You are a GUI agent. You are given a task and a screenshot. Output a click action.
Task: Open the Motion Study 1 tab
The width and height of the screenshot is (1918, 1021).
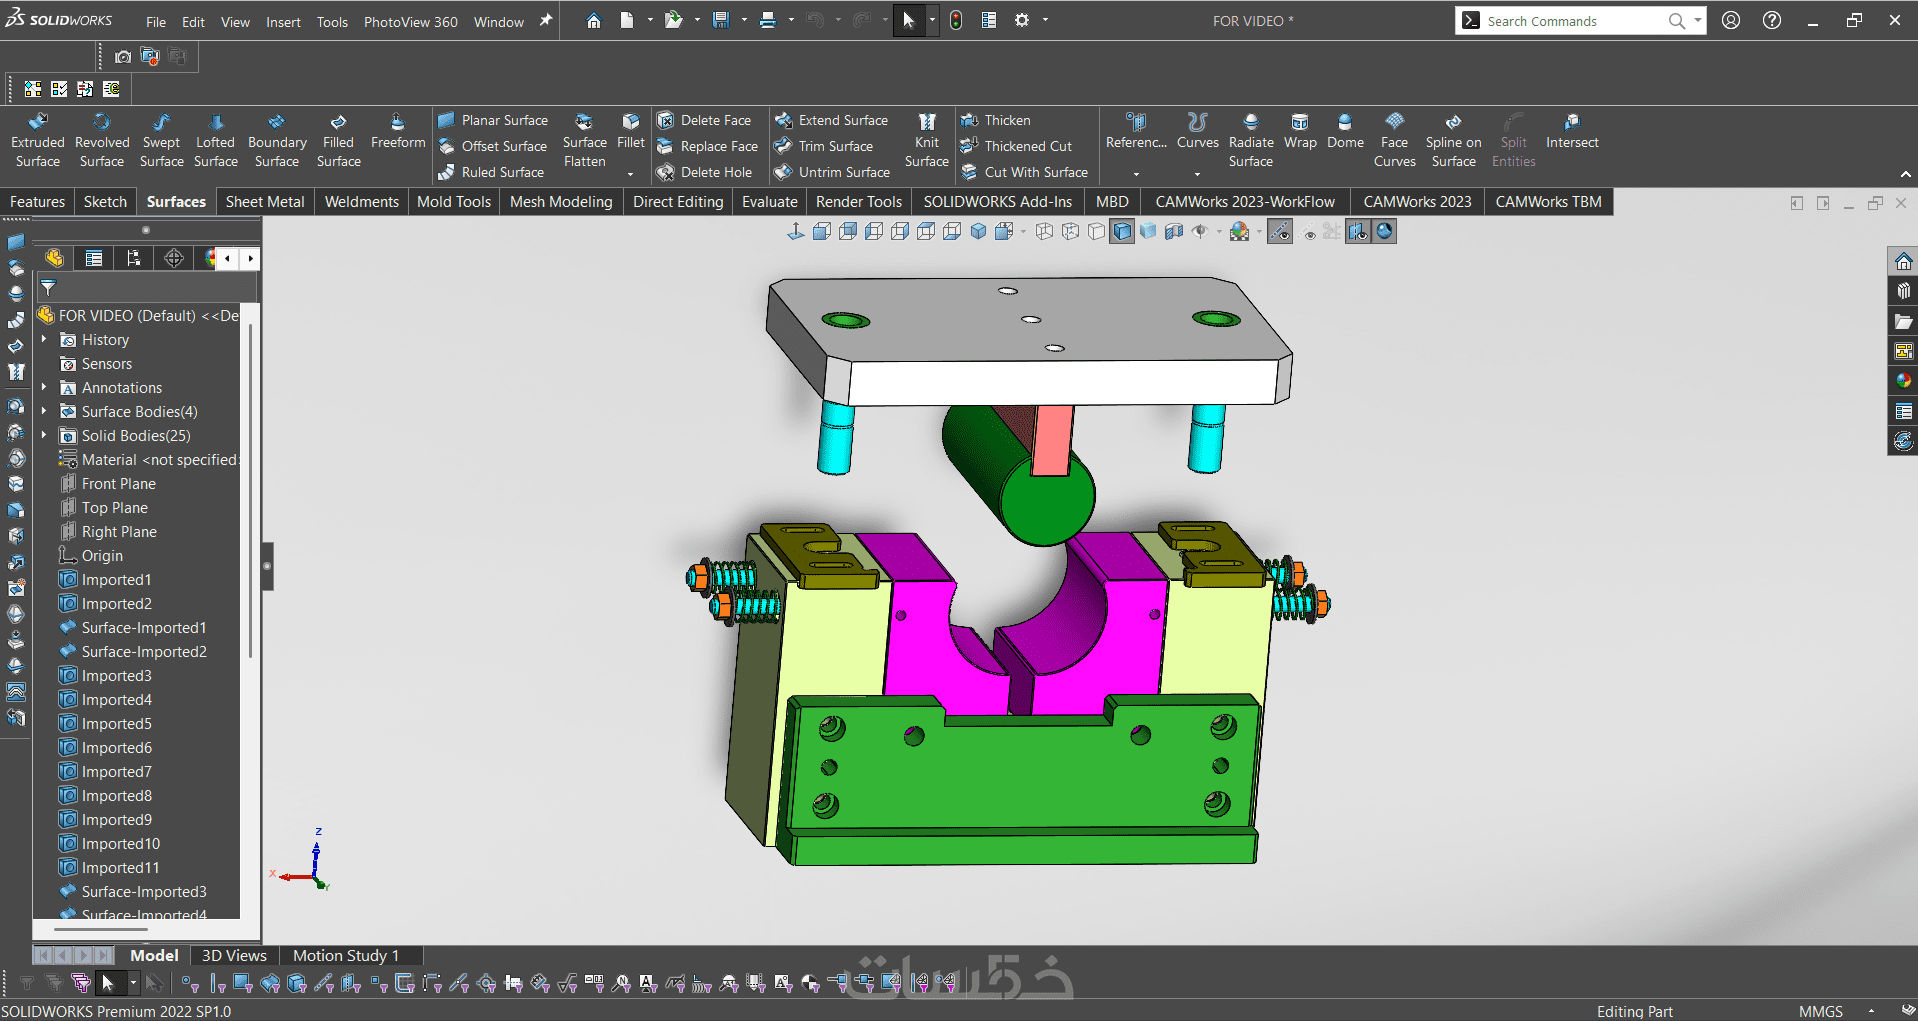tap(345, 956)
